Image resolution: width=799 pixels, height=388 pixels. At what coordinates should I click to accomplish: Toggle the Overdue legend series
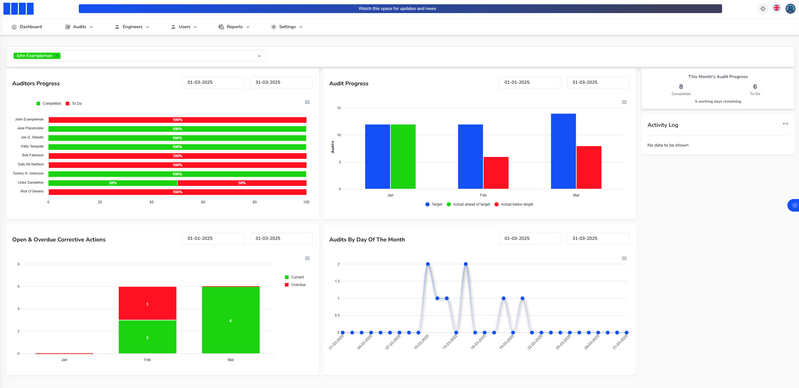tap(296, 284)
